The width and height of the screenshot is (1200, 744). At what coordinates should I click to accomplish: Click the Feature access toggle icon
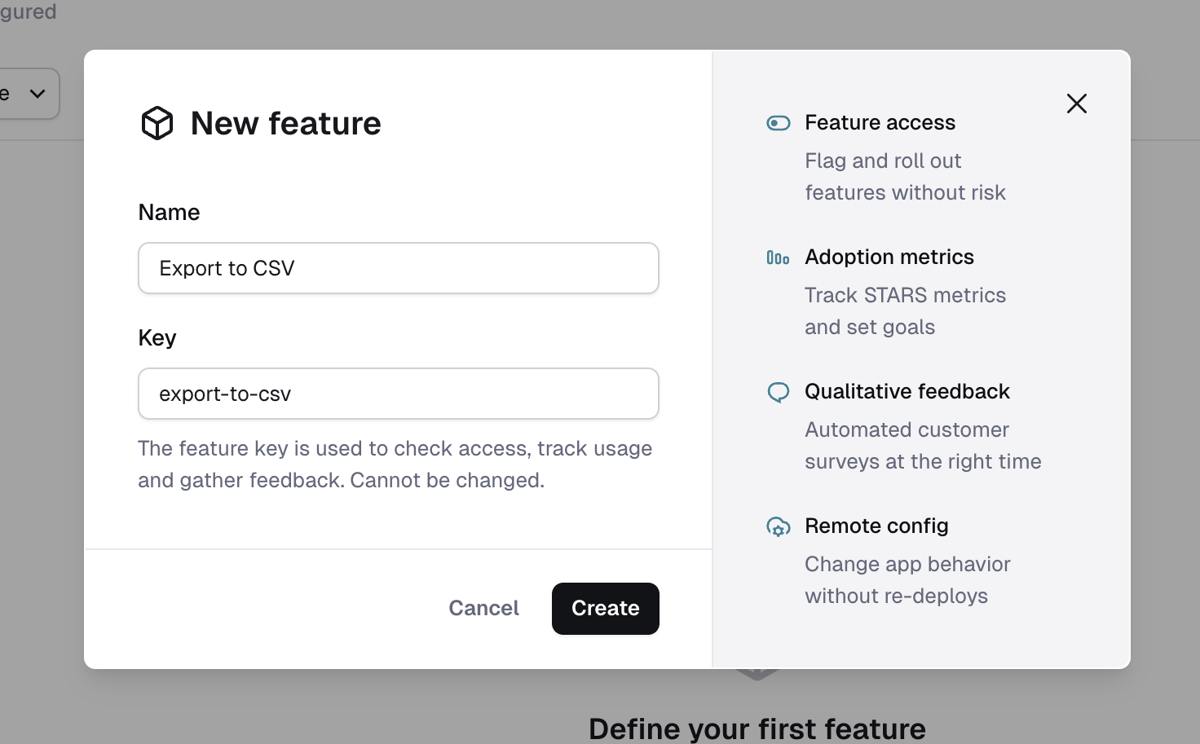tap(778, 122)
